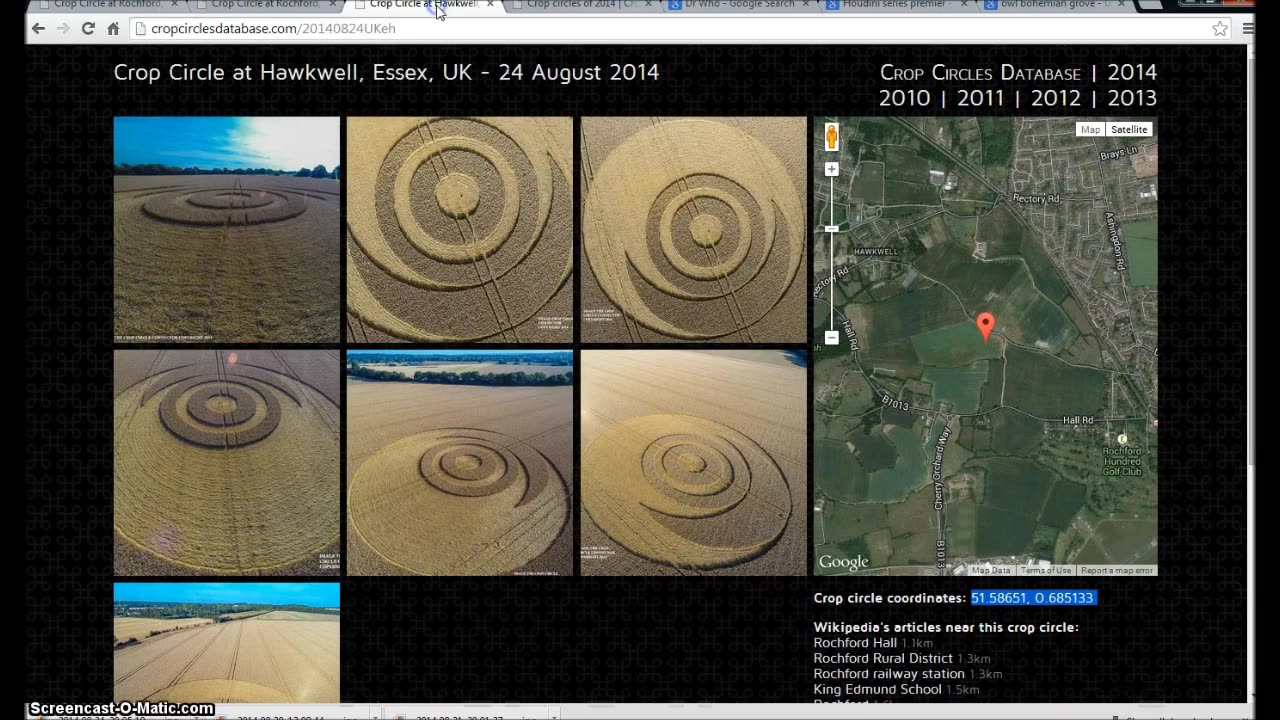Open the King Edmund School link
The image size is (1280, 720).
[878, 689]
